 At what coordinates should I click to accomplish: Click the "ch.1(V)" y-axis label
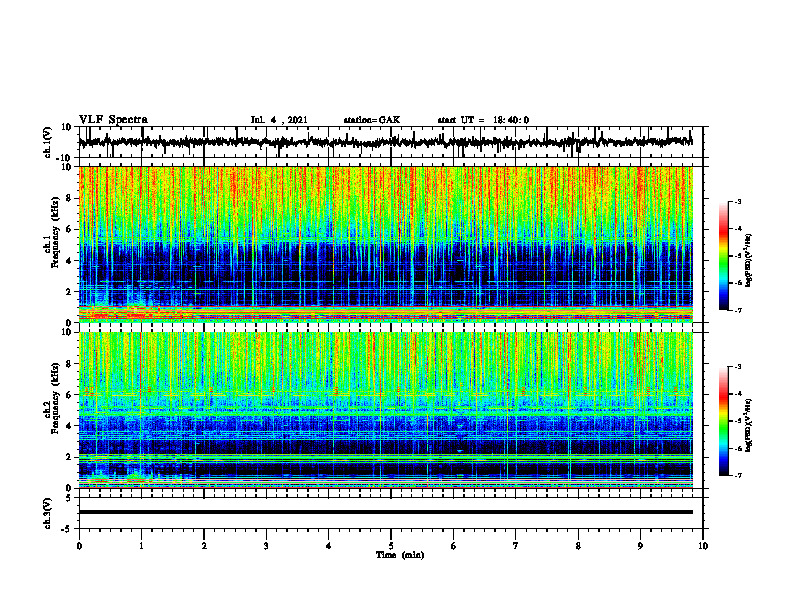coord(48,142)
